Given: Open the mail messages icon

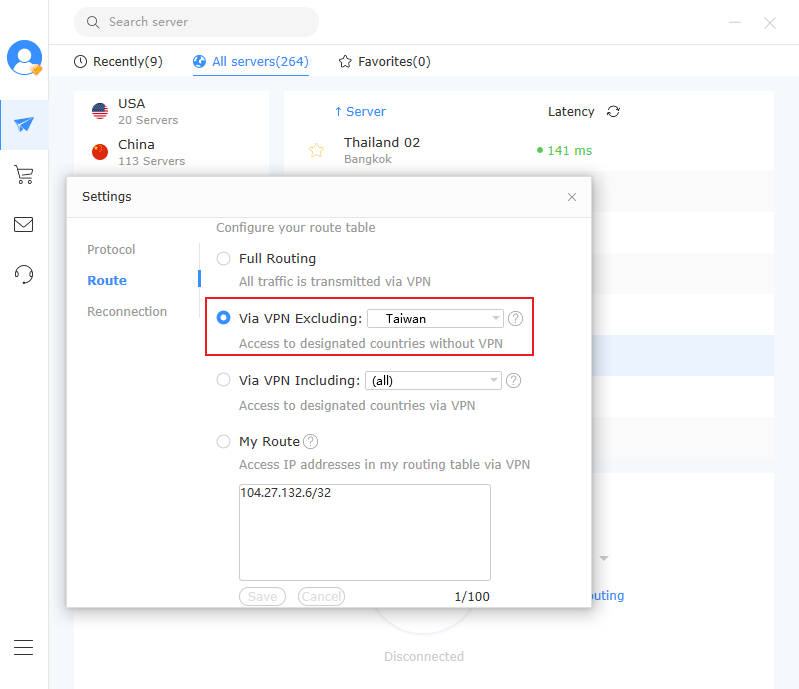Looking at the screenshot, I should pyautogui.click(x=24, y=225).
